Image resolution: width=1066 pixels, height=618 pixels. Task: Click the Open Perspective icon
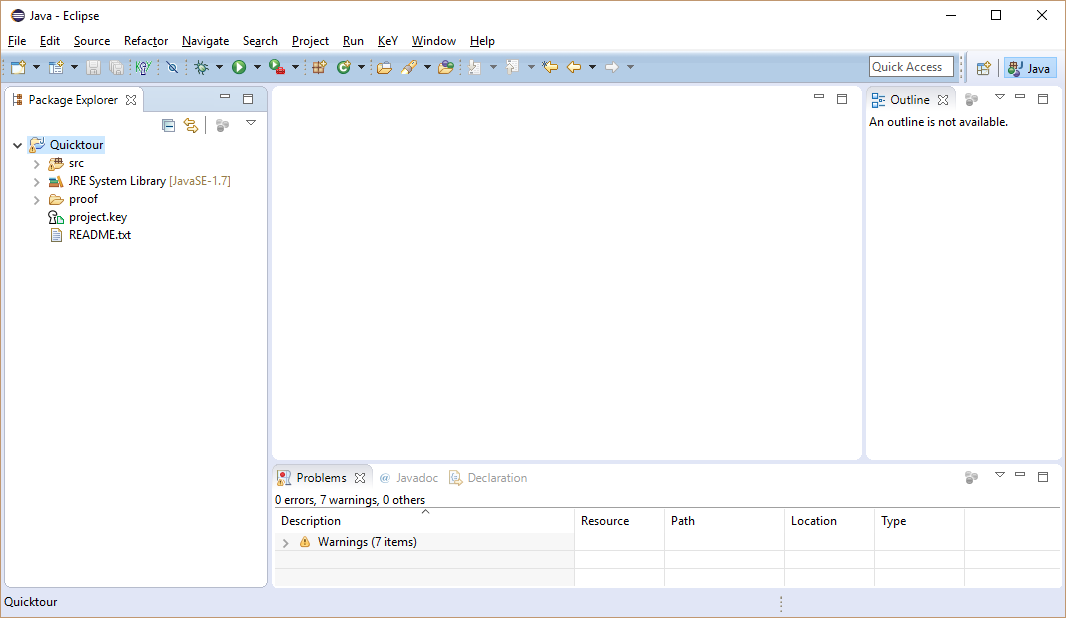click(984, 68)
